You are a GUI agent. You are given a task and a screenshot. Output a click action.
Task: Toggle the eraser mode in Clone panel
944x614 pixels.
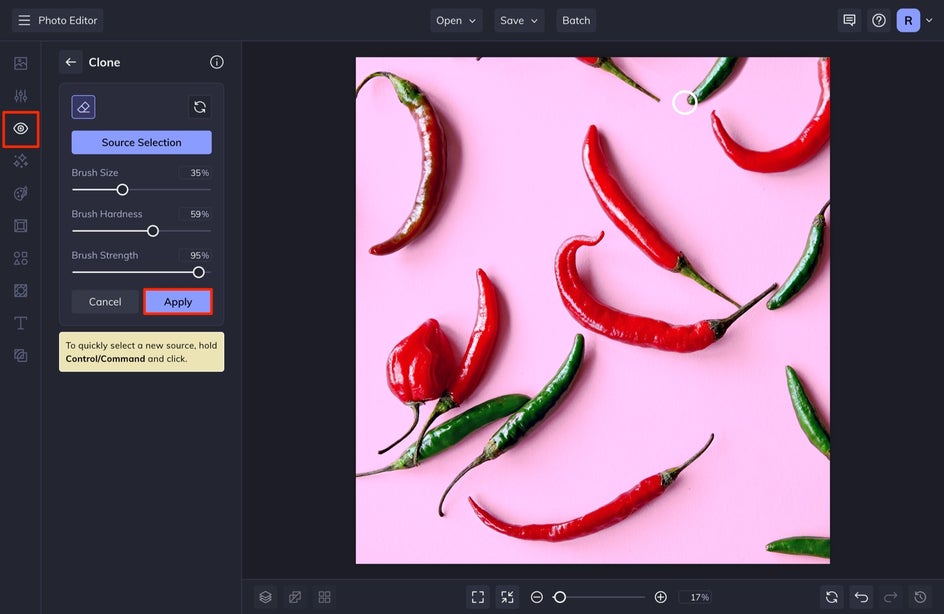(x=84, y=107)
